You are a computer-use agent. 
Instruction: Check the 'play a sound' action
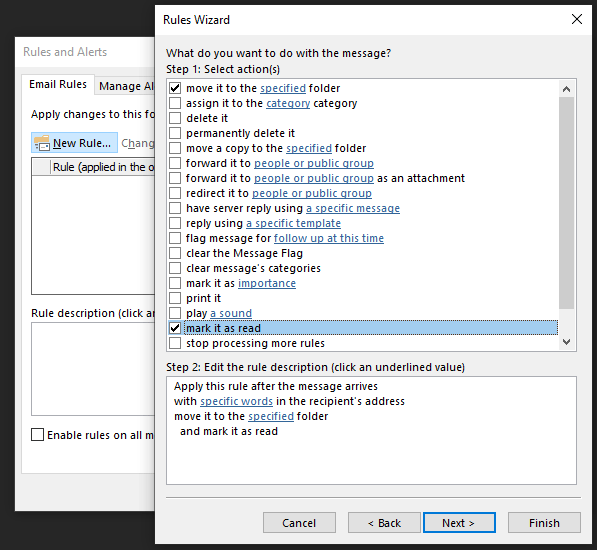click(x=175, y=313)
